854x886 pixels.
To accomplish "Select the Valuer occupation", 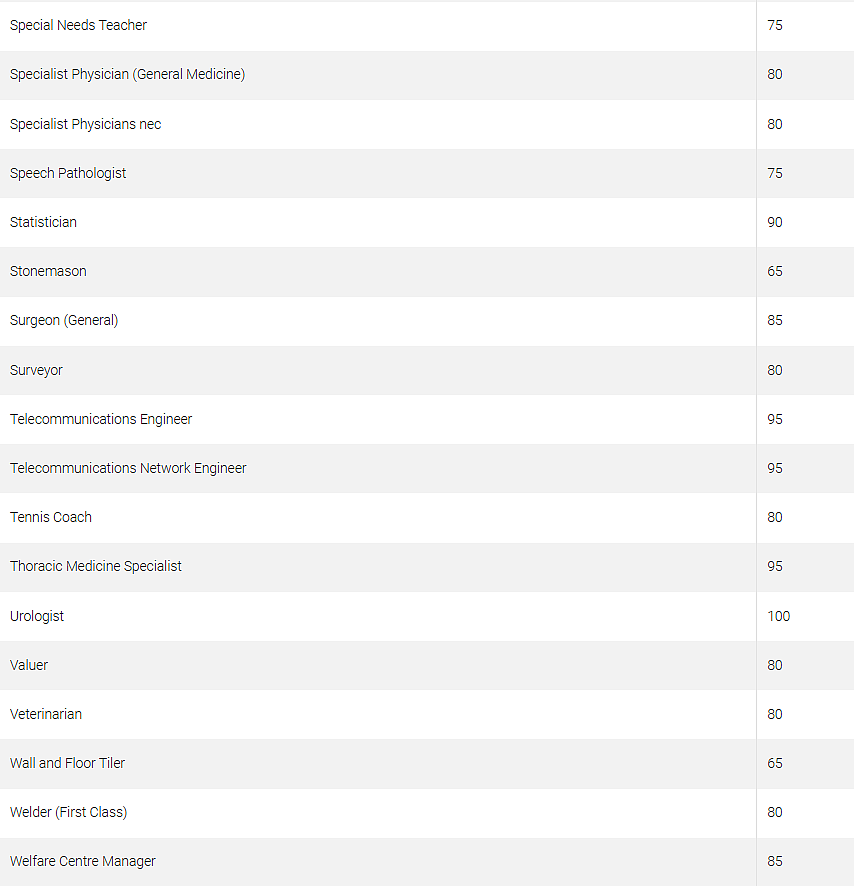I will [29, 665].
